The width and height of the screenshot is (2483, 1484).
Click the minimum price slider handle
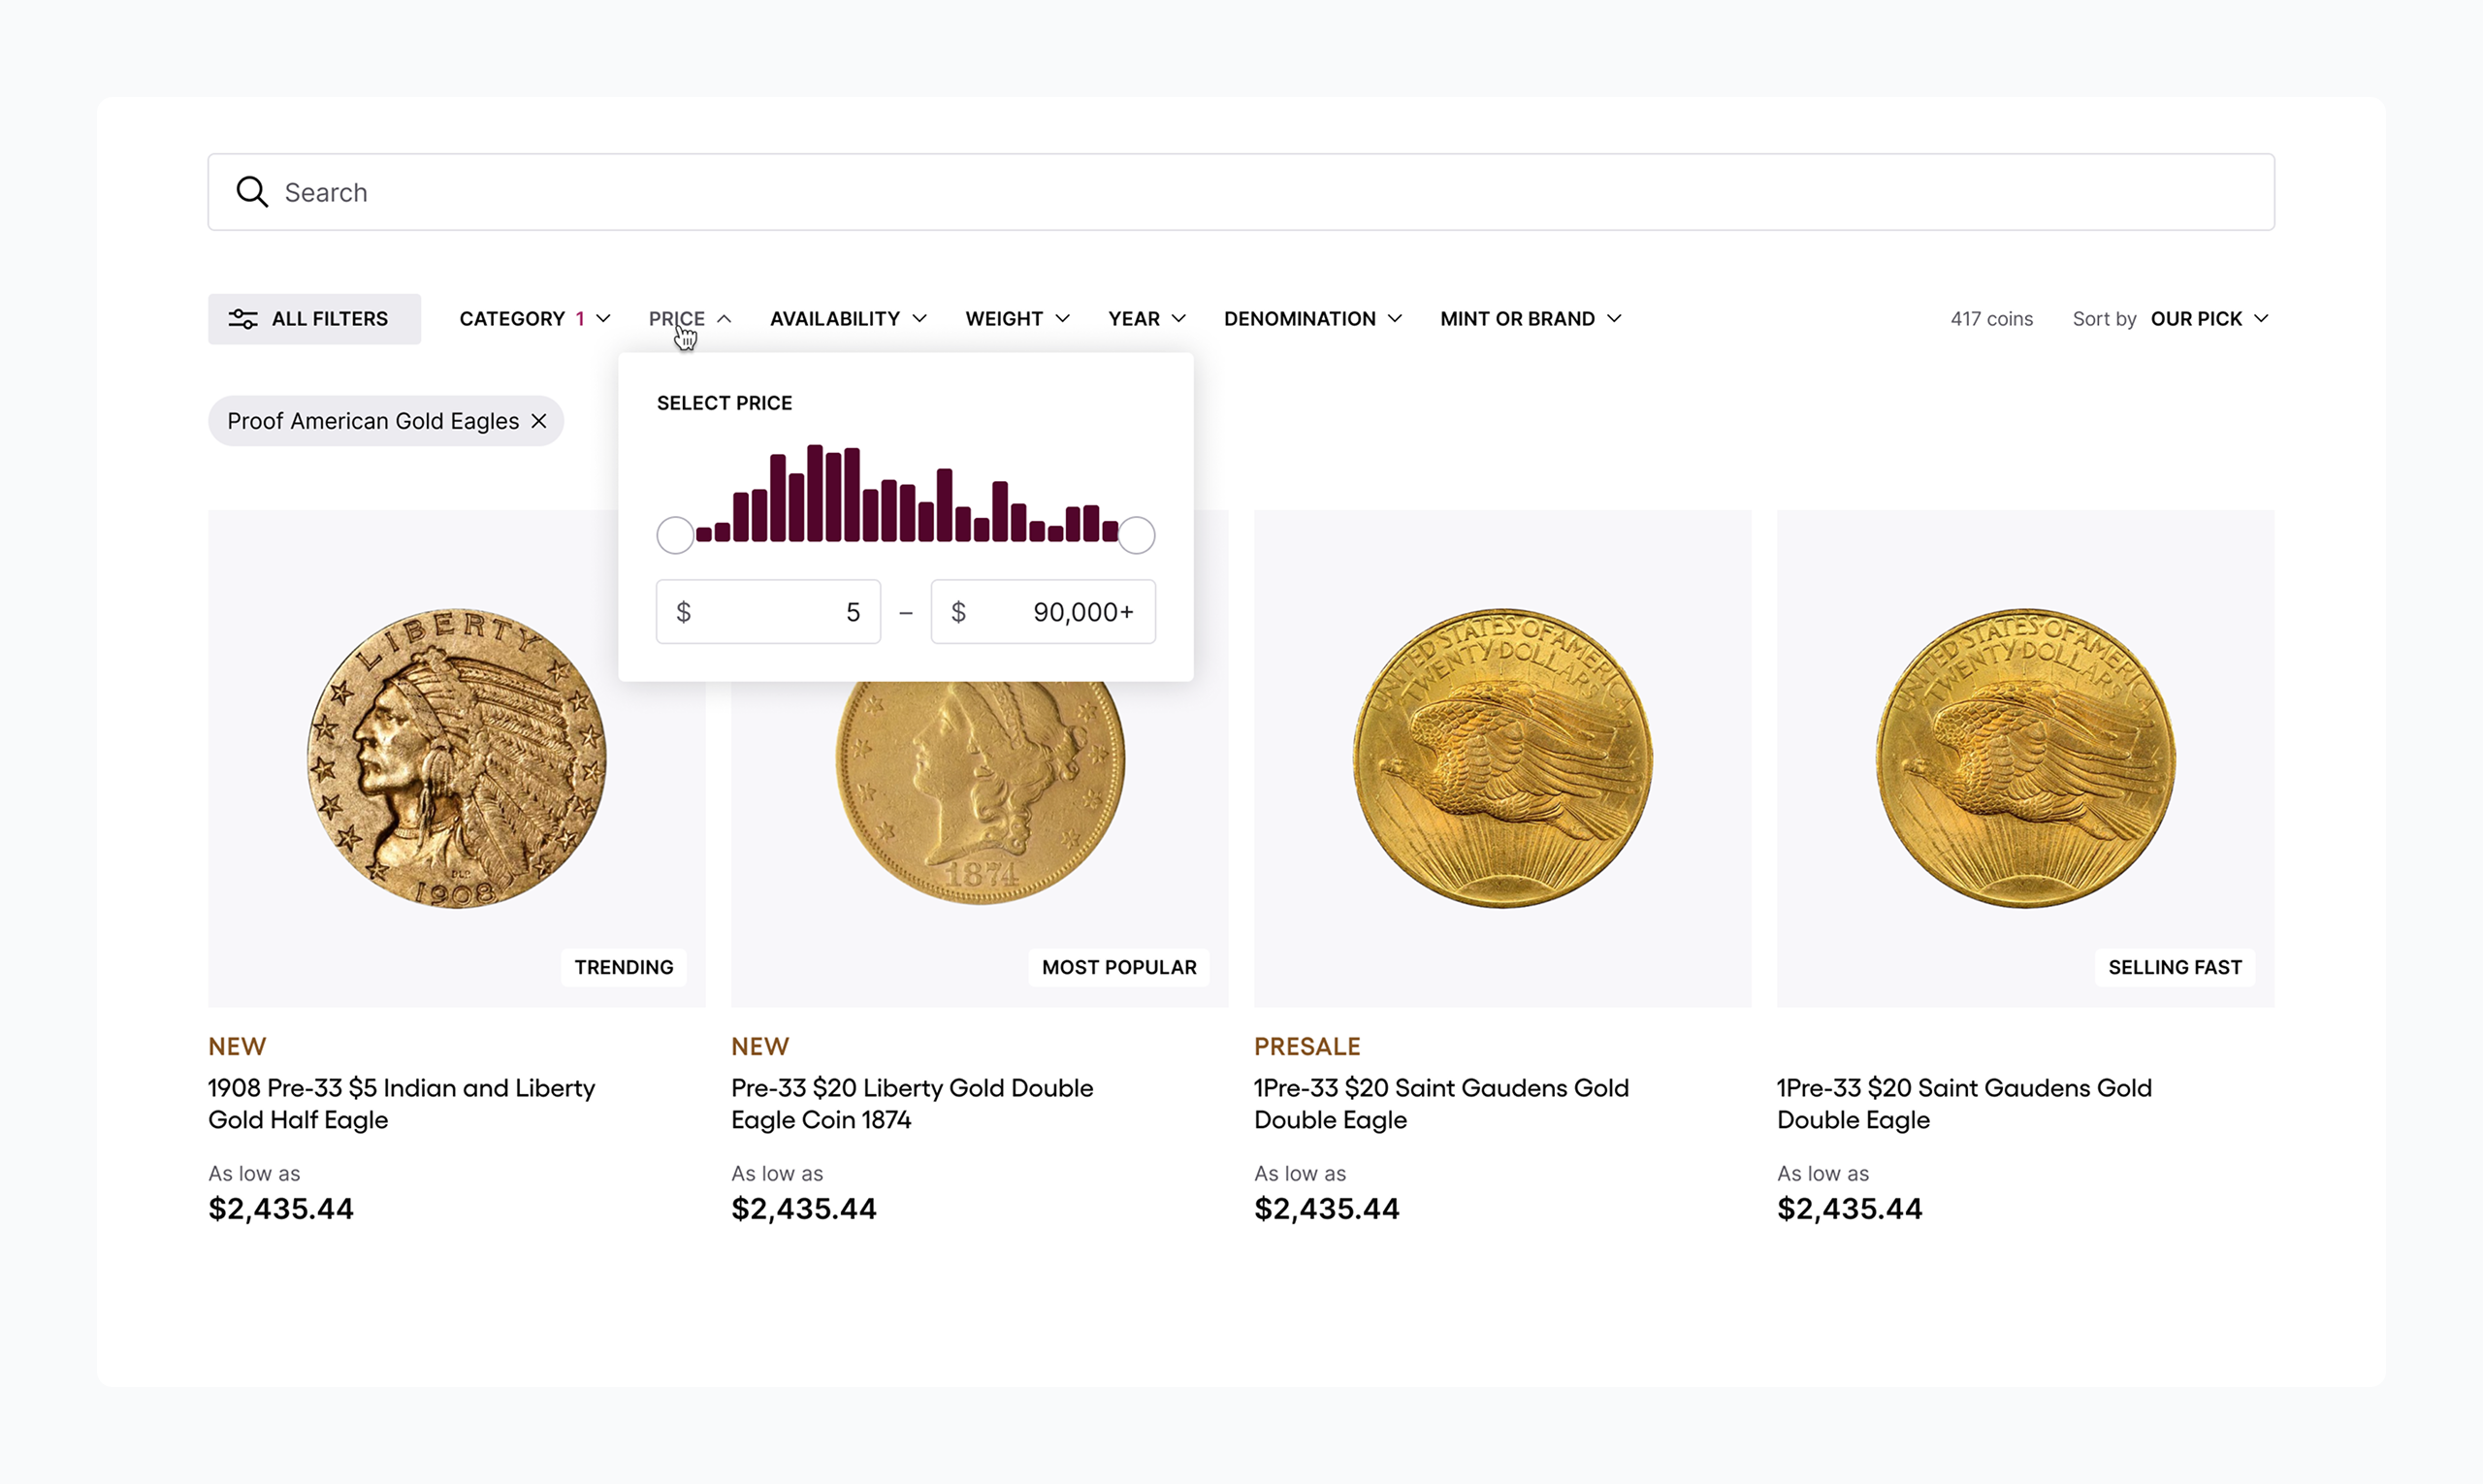(x=675, y=535)
